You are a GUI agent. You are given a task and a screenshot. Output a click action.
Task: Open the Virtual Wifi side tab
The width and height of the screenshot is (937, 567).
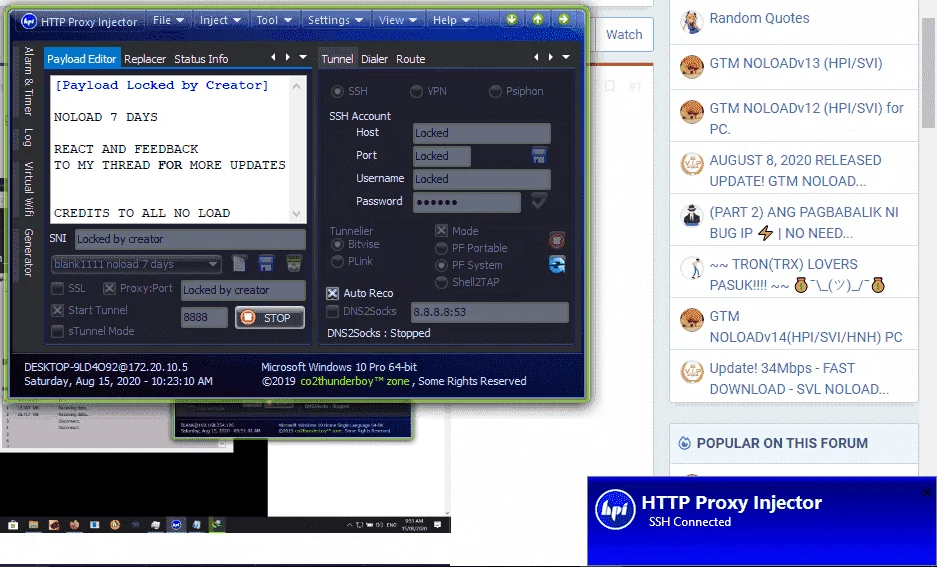[x=27, y=189]
